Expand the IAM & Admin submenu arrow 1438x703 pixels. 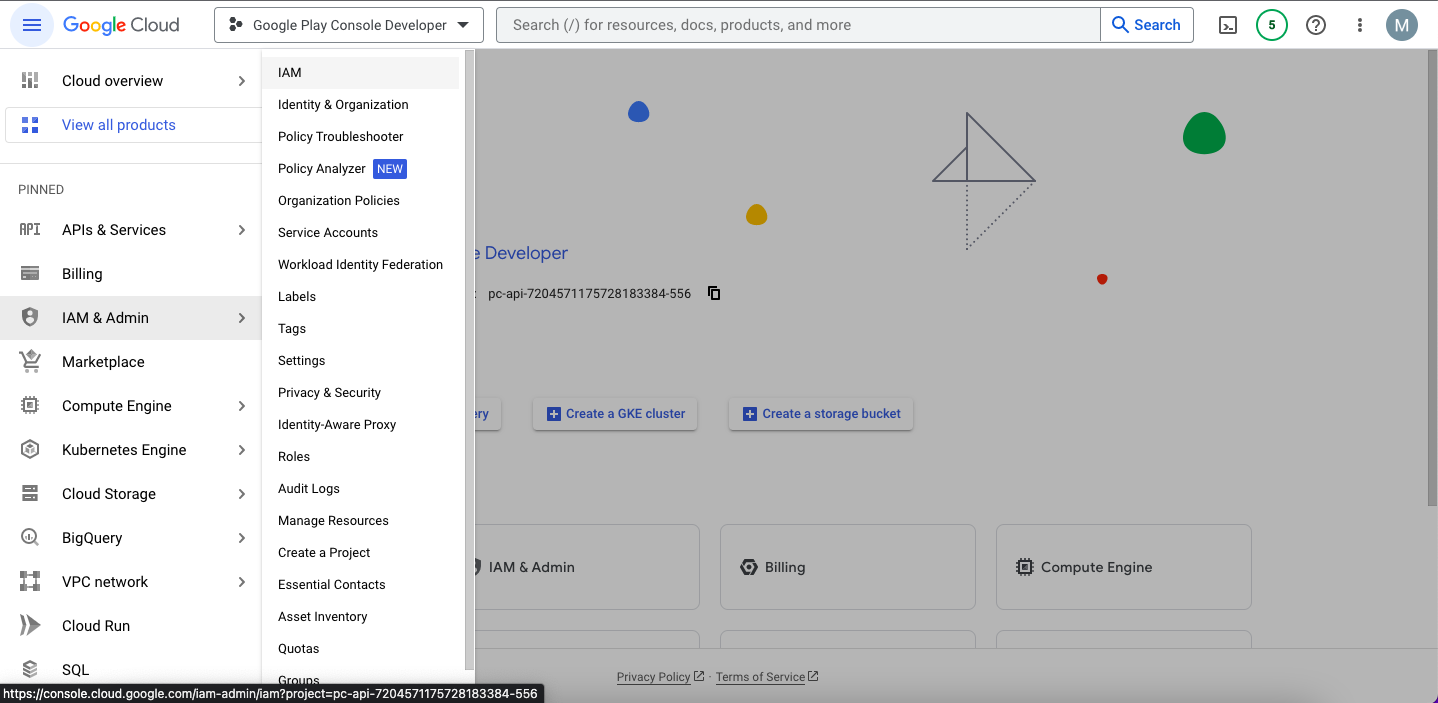[x=242, y=318]
